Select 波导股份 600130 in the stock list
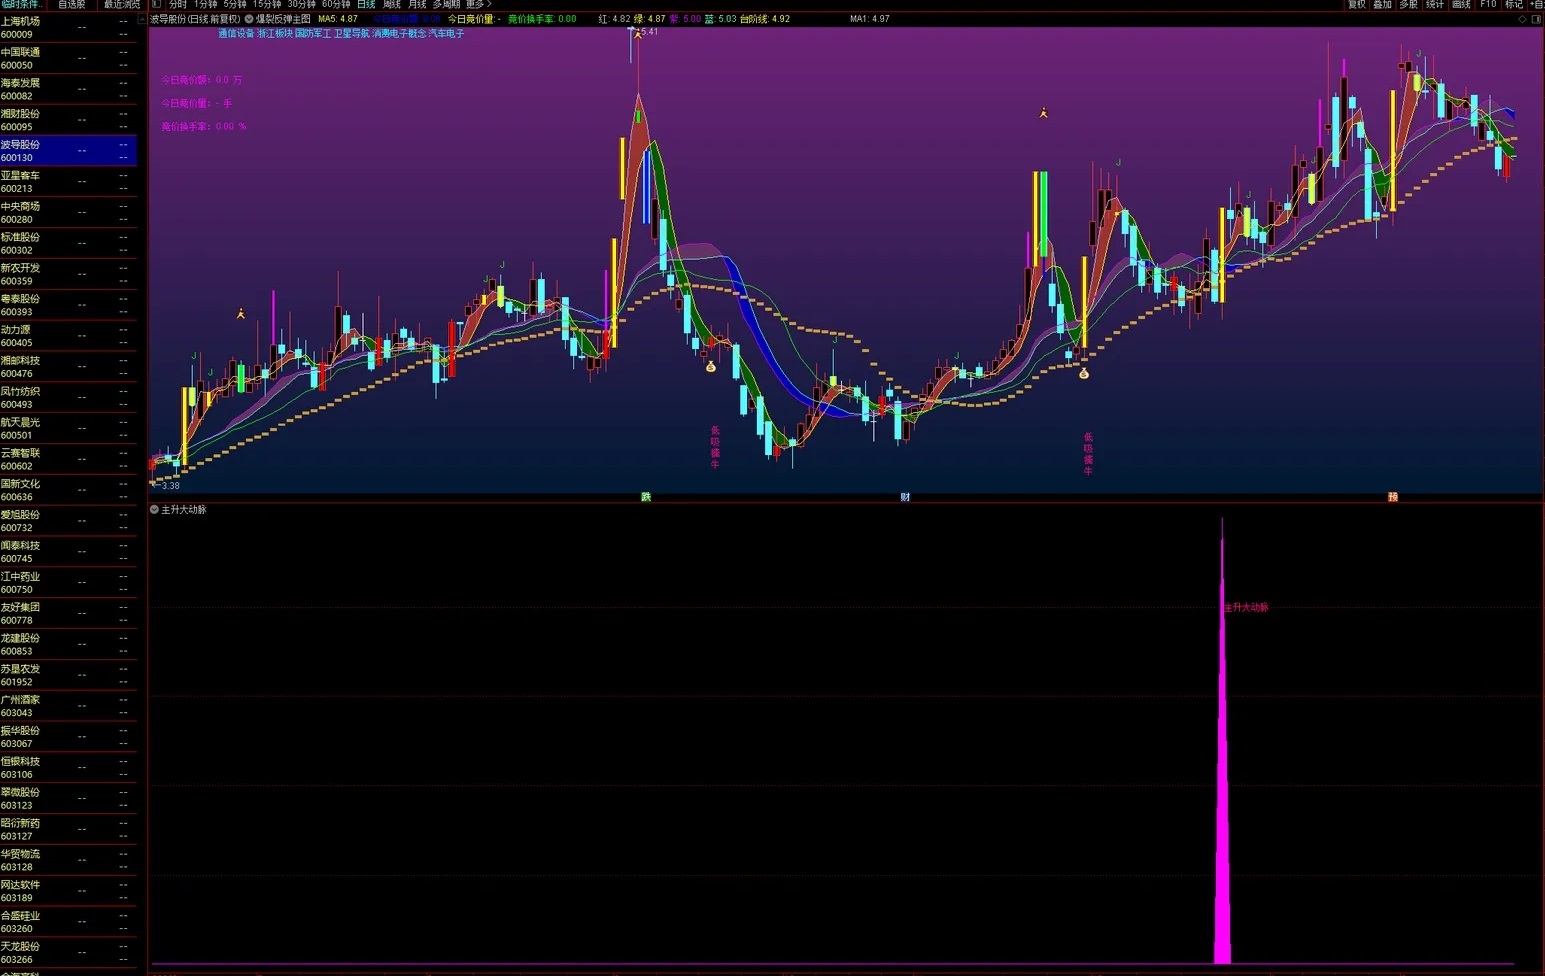 (x=68, y=151)
